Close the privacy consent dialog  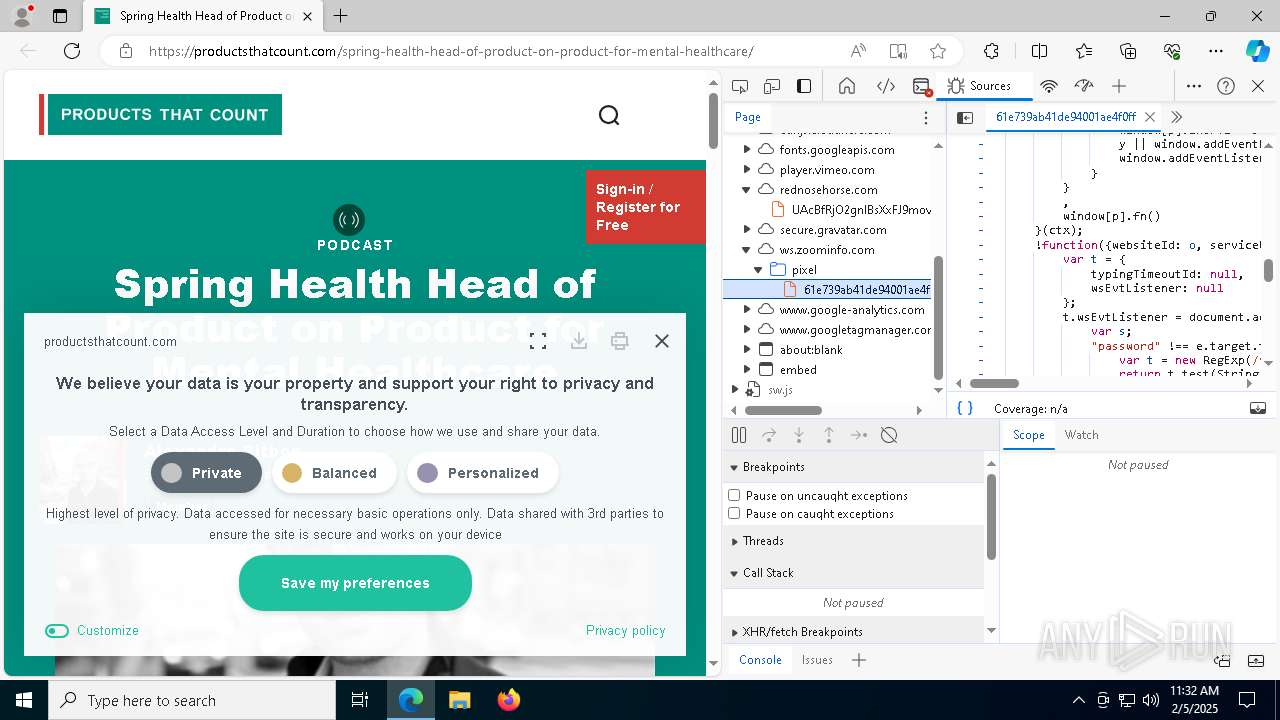pos(662,341)
